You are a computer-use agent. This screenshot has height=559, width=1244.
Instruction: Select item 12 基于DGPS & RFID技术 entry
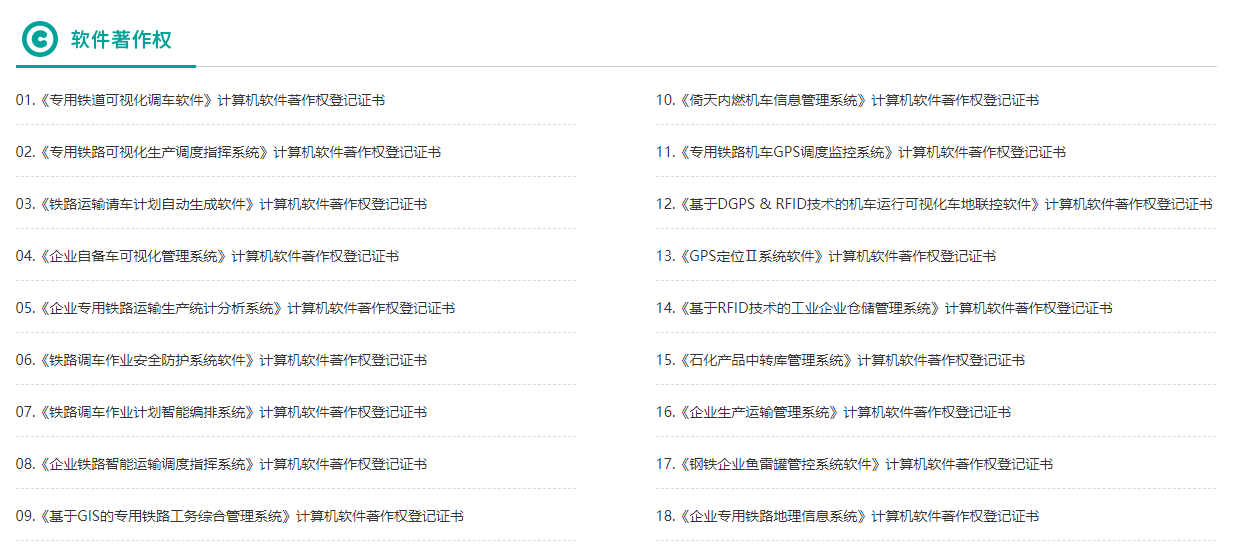(x=934, y=204)
